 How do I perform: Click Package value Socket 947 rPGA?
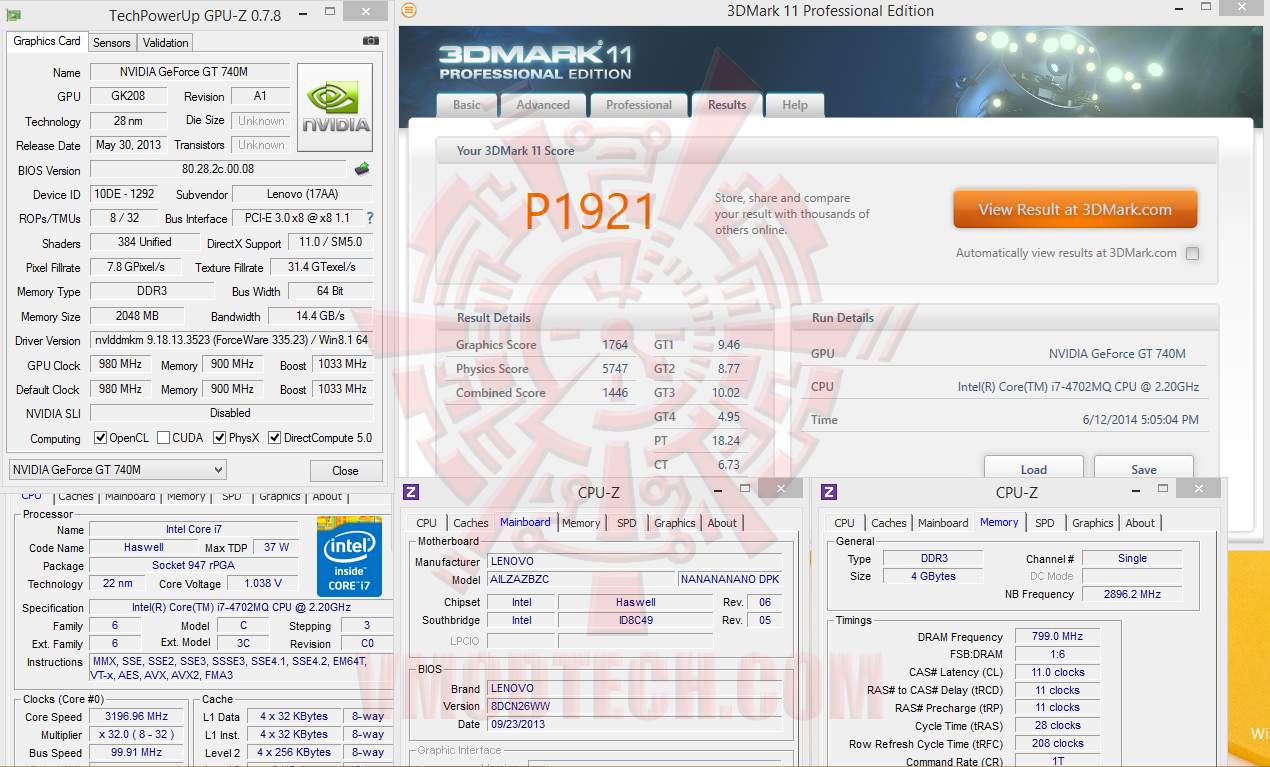[x=193, y=565]
